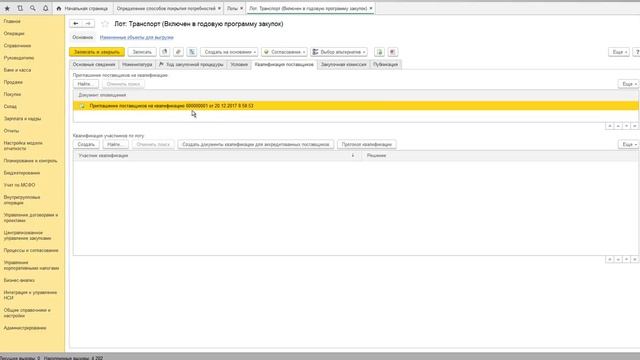Switch to Публикация tab
Viewport: 640px width, 360px height.
[386, 64]
